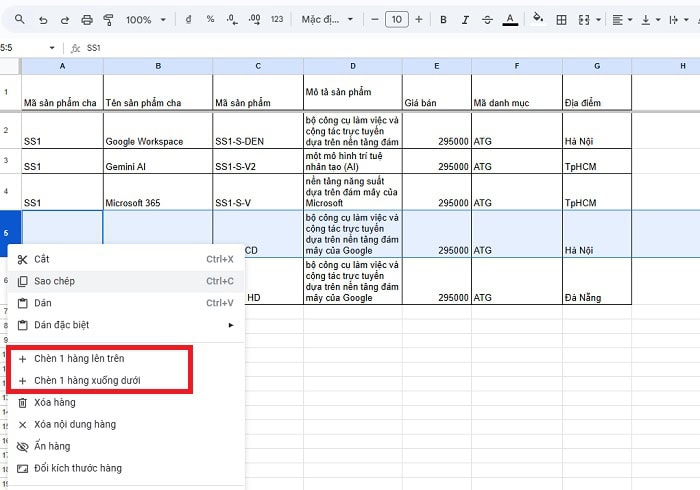Toggle italic formatting
The image size is (700, 490).
click(x=465, y=20)
